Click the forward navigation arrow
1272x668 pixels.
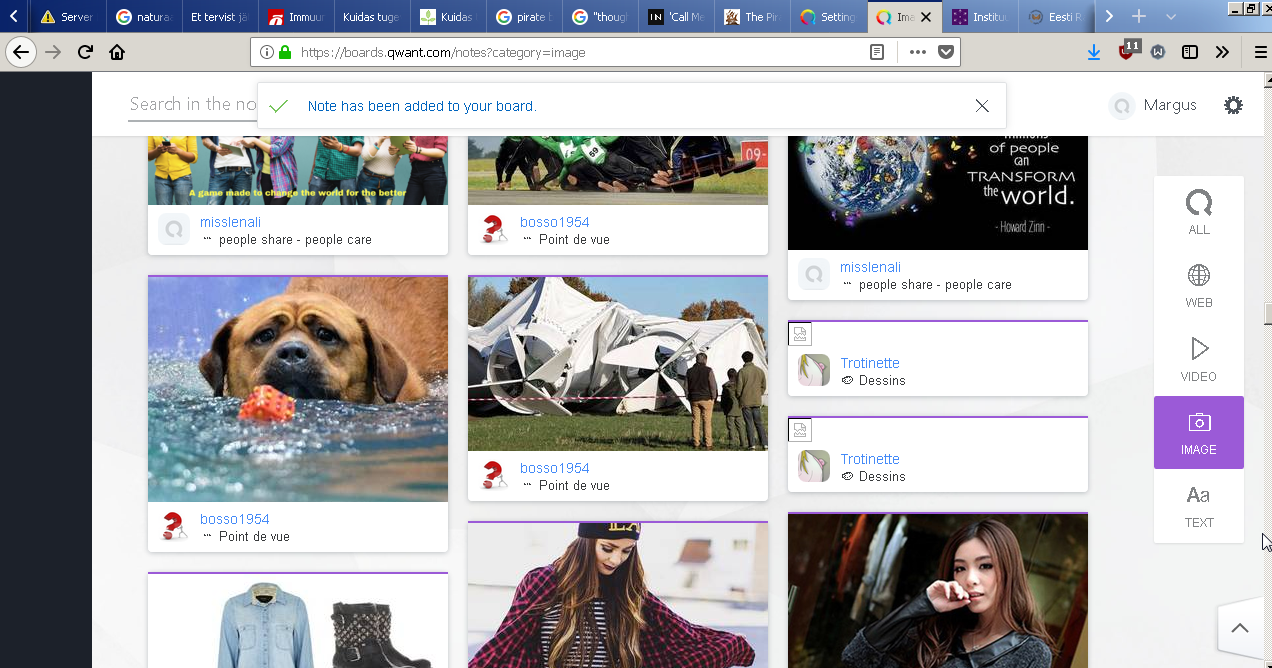(53, 52)
